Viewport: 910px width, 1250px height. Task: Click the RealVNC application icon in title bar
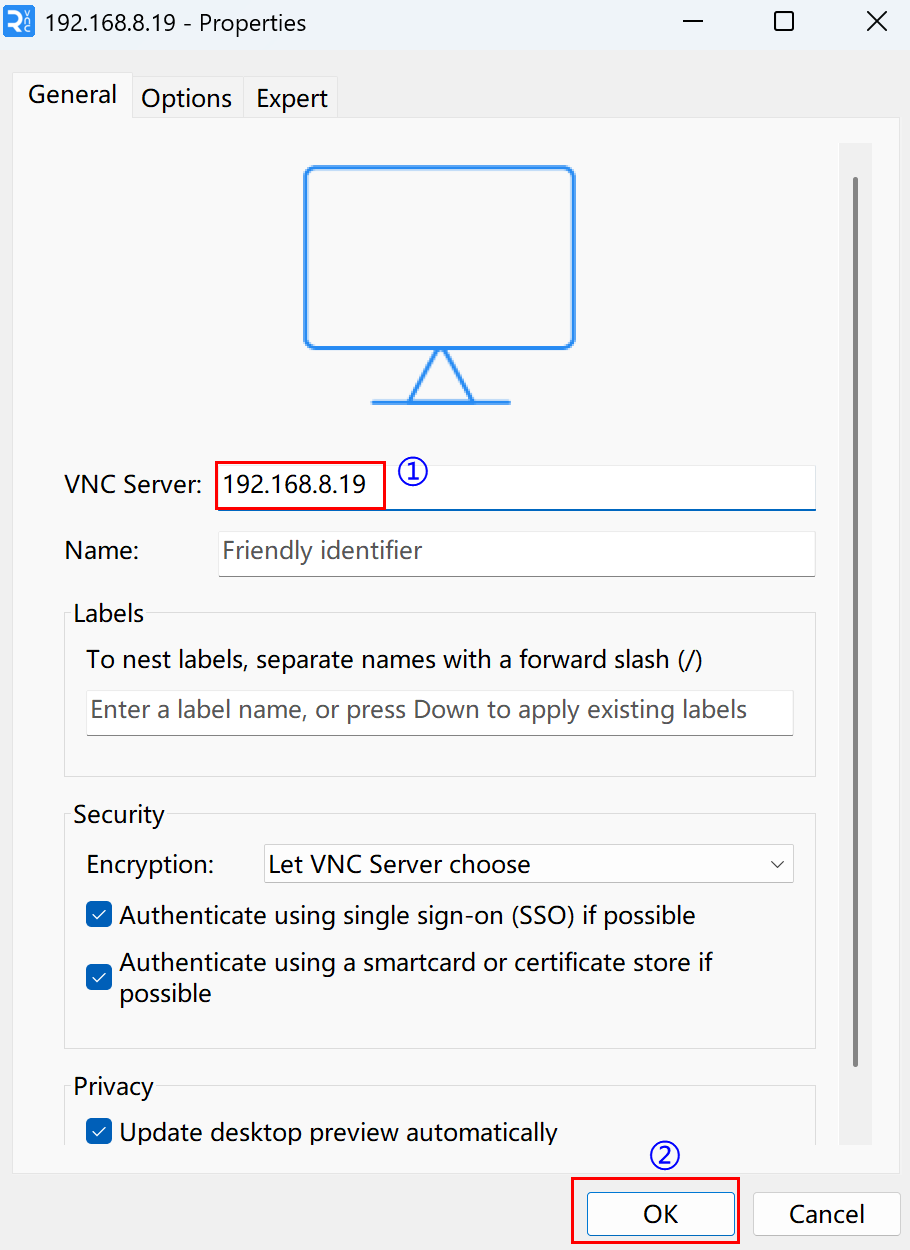coord(19,21)
